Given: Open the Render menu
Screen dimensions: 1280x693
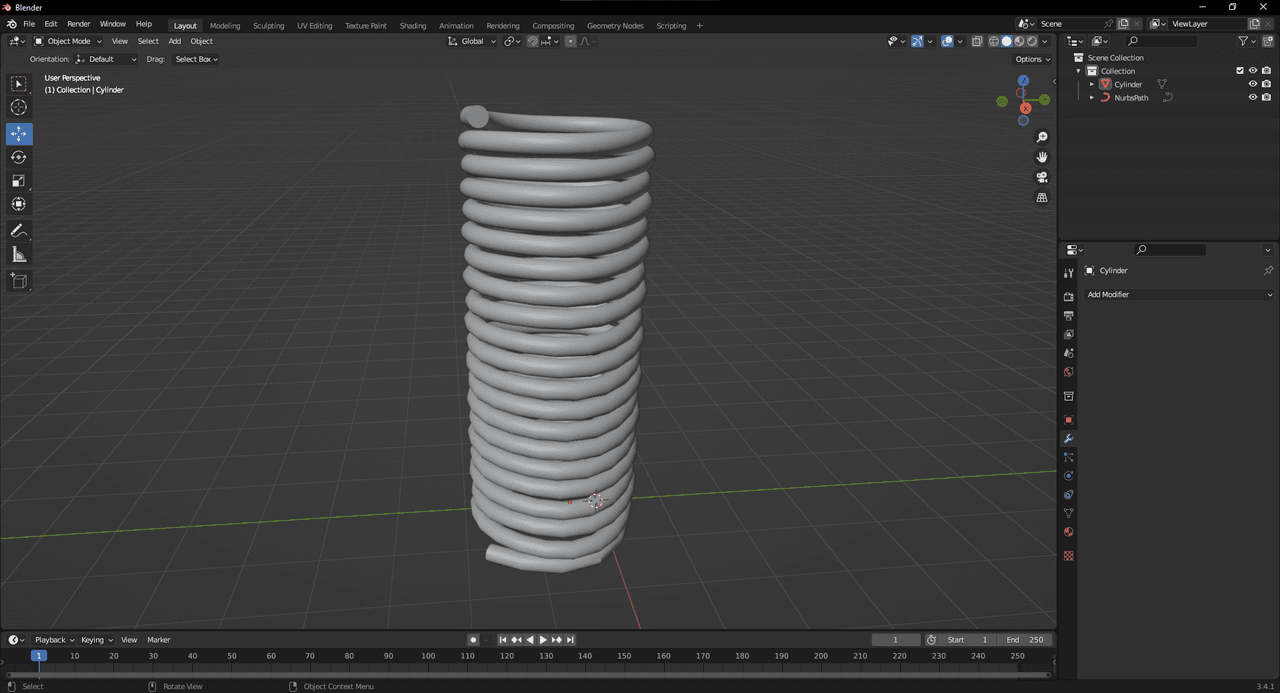Looking at the screenshot, I should (78, 23).
